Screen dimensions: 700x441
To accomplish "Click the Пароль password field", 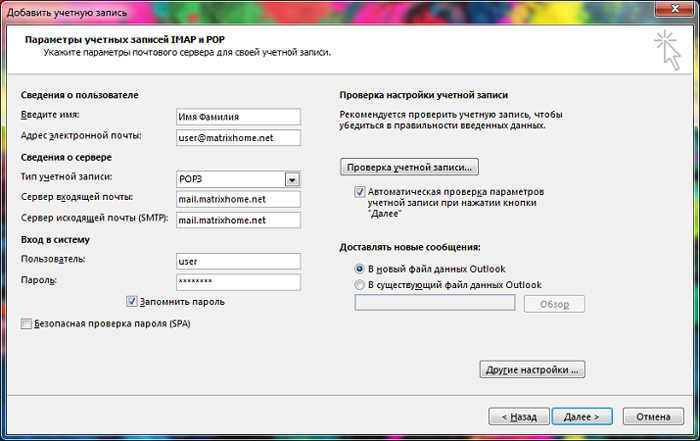I will 238,282.
